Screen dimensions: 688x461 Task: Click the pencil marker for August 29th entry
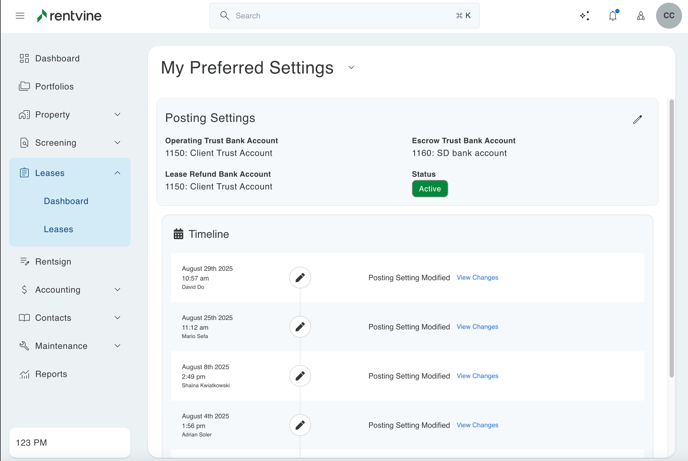coord(300,277)
